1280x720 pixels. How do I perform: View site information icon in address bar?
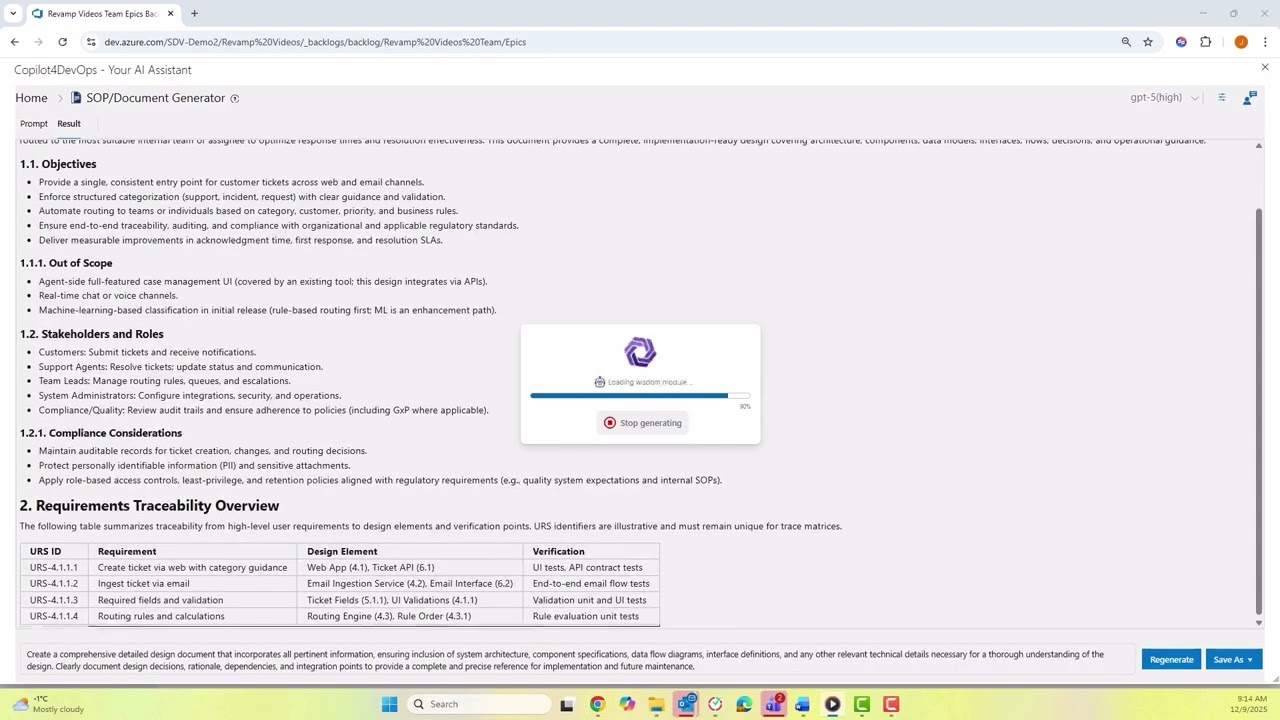click(91, 42)
